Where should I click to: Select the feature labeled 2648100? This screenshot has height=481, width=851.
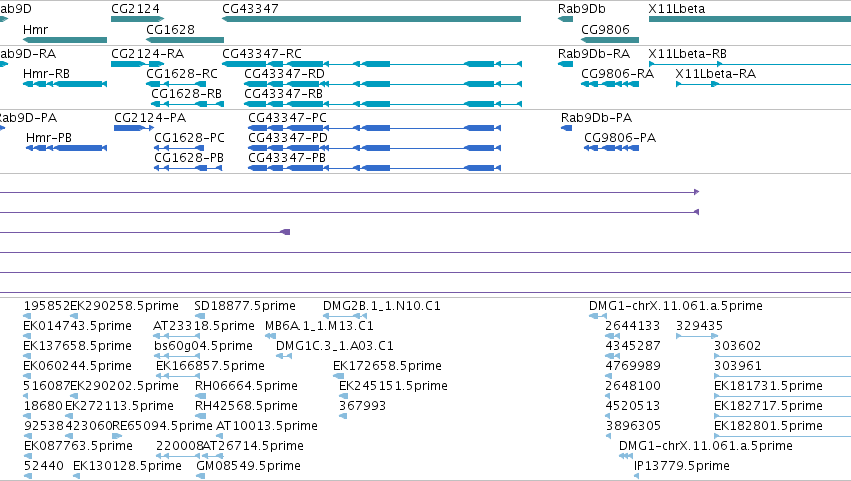pyautogui.click(x=633, y=386)
